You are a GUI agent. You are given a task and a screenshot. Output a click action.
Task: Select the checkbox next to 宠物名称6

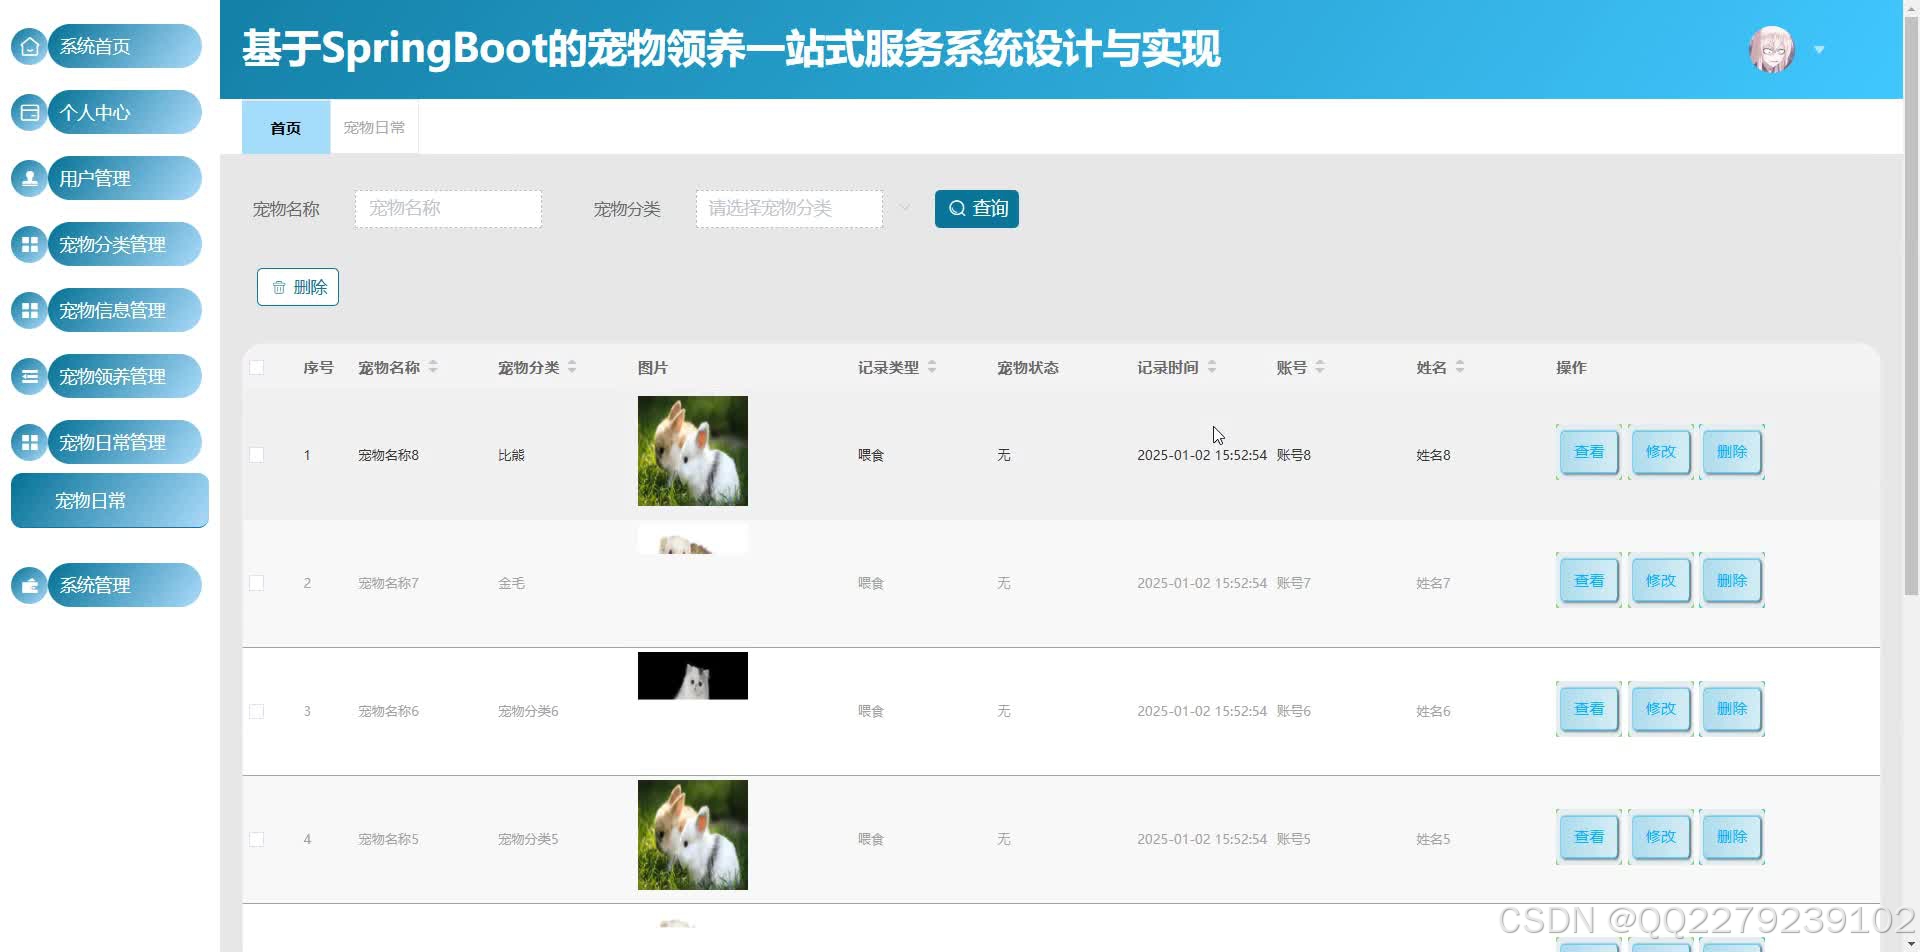257,711
